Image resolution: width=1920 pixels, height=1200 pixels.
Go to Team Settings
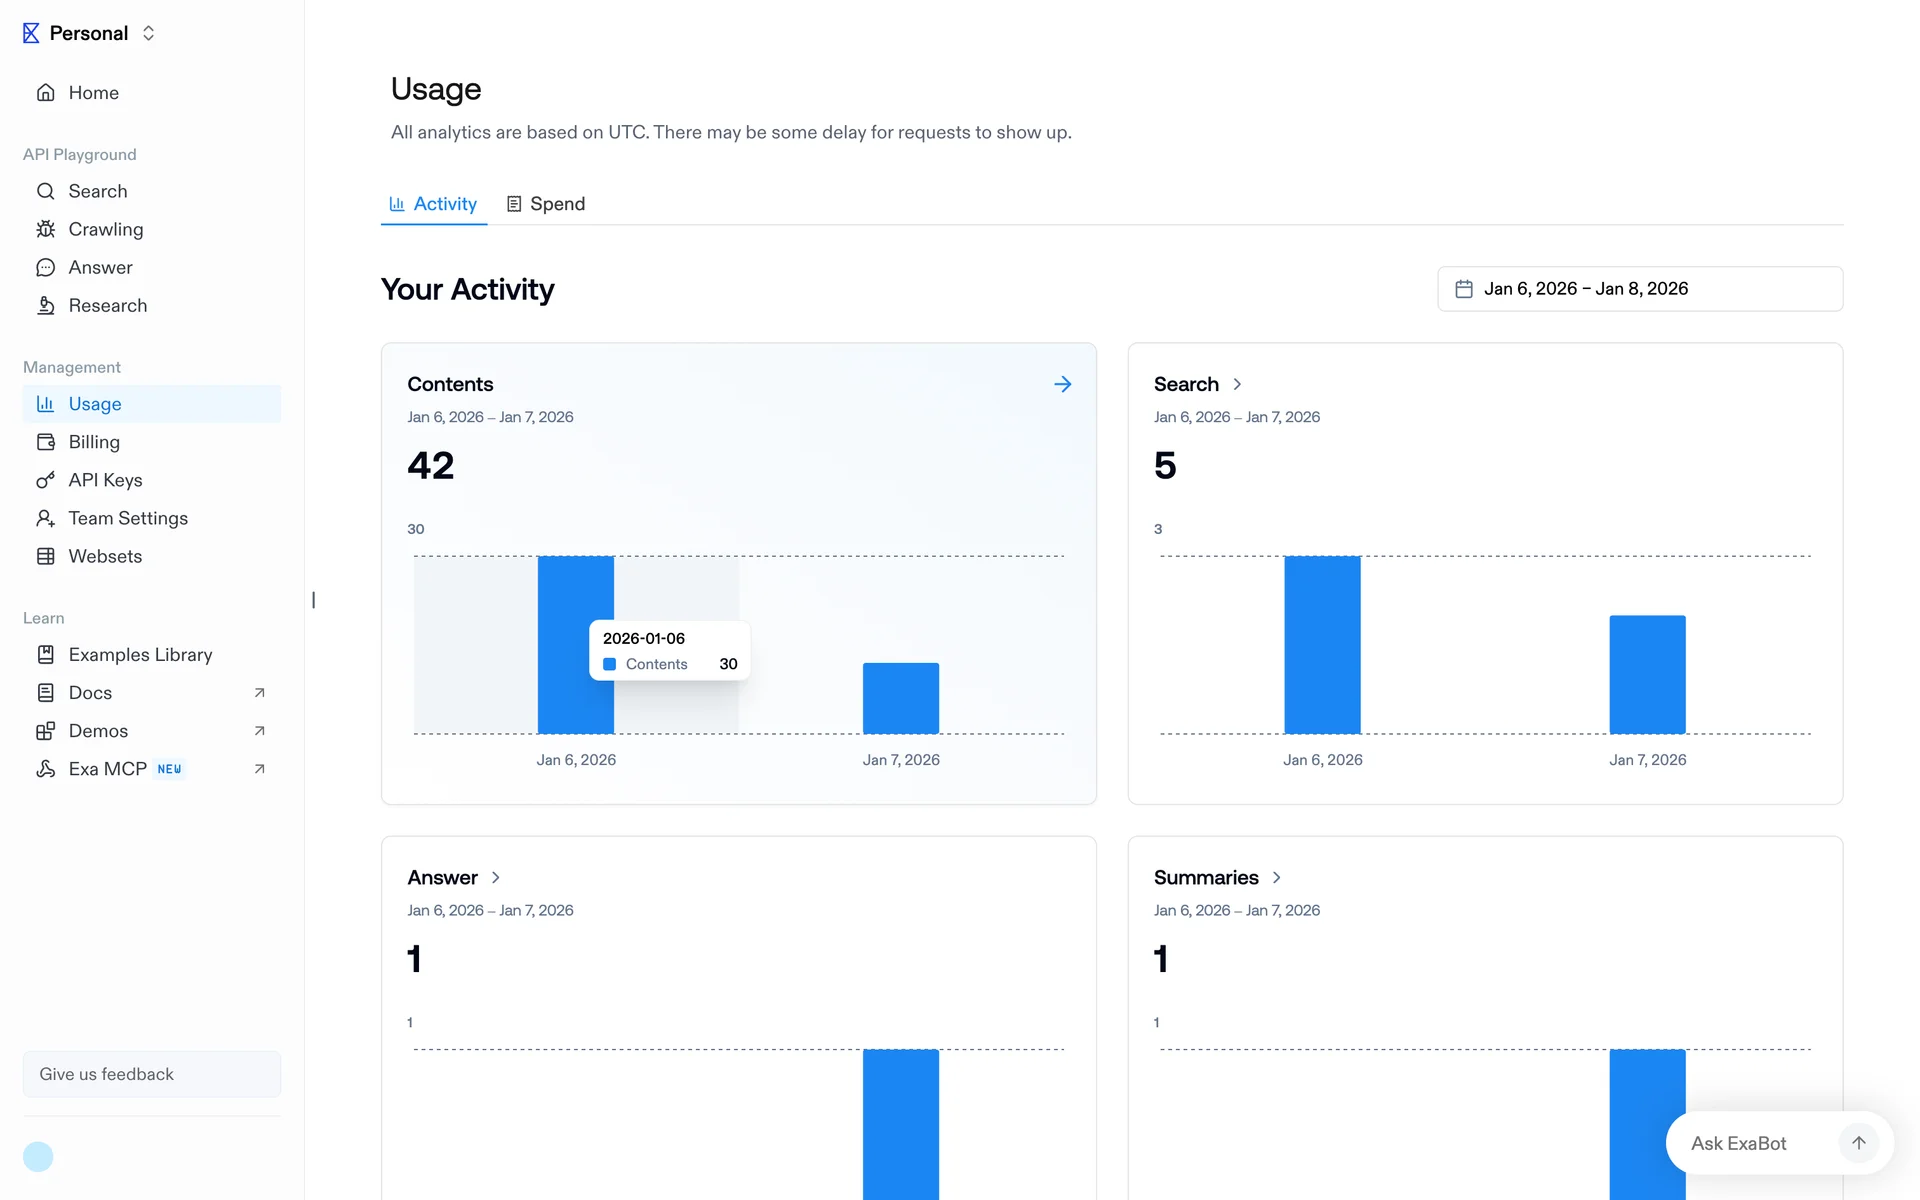128,518
